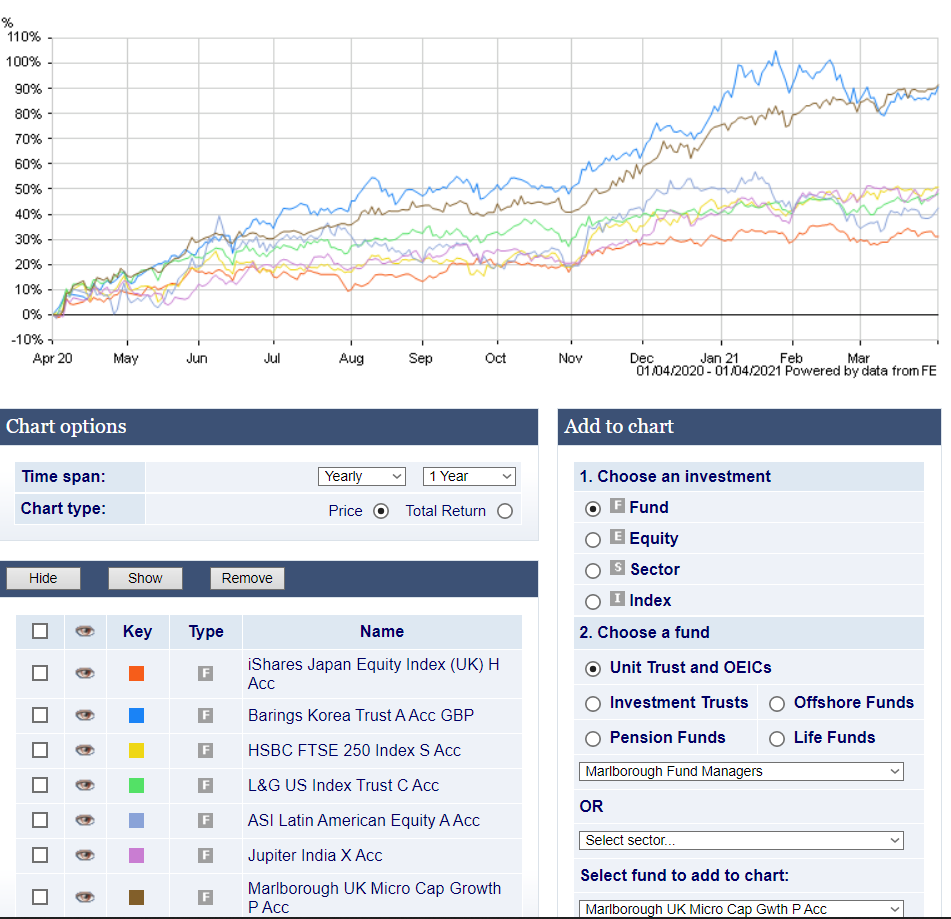The image size is (951, 919).
Task: Select the Offshore Funds radio option
Action: (777, 704)
